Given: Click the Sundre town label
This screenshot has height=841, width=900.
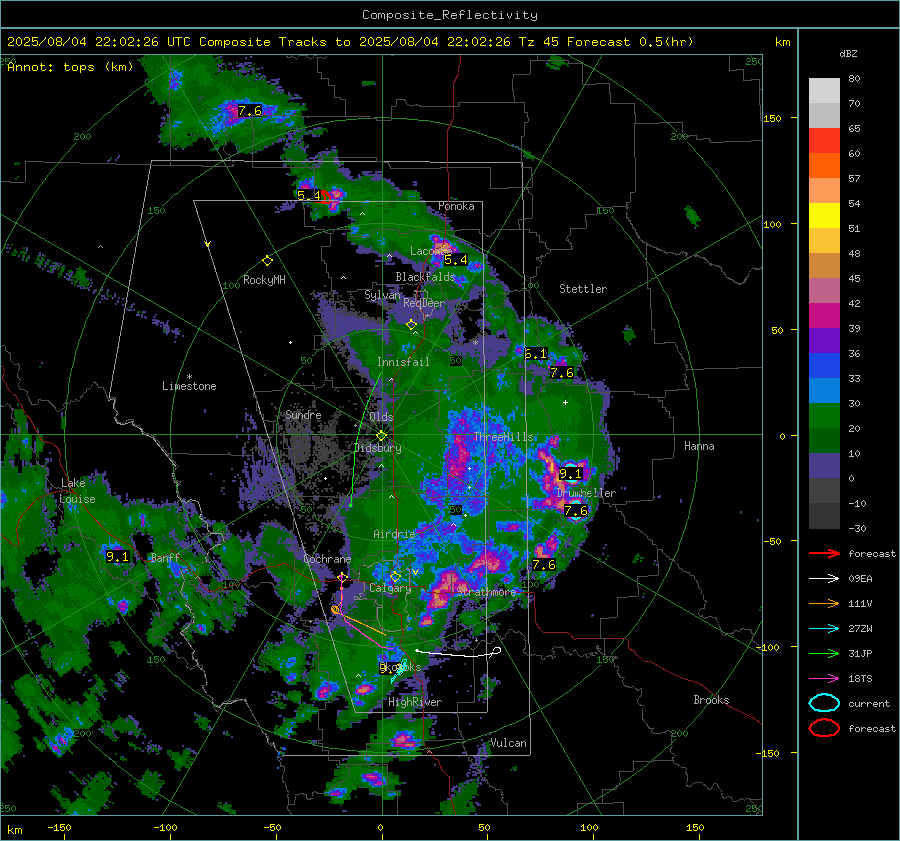Looking at the screenshot, I should pyautogui.click(x=303, y=415).
